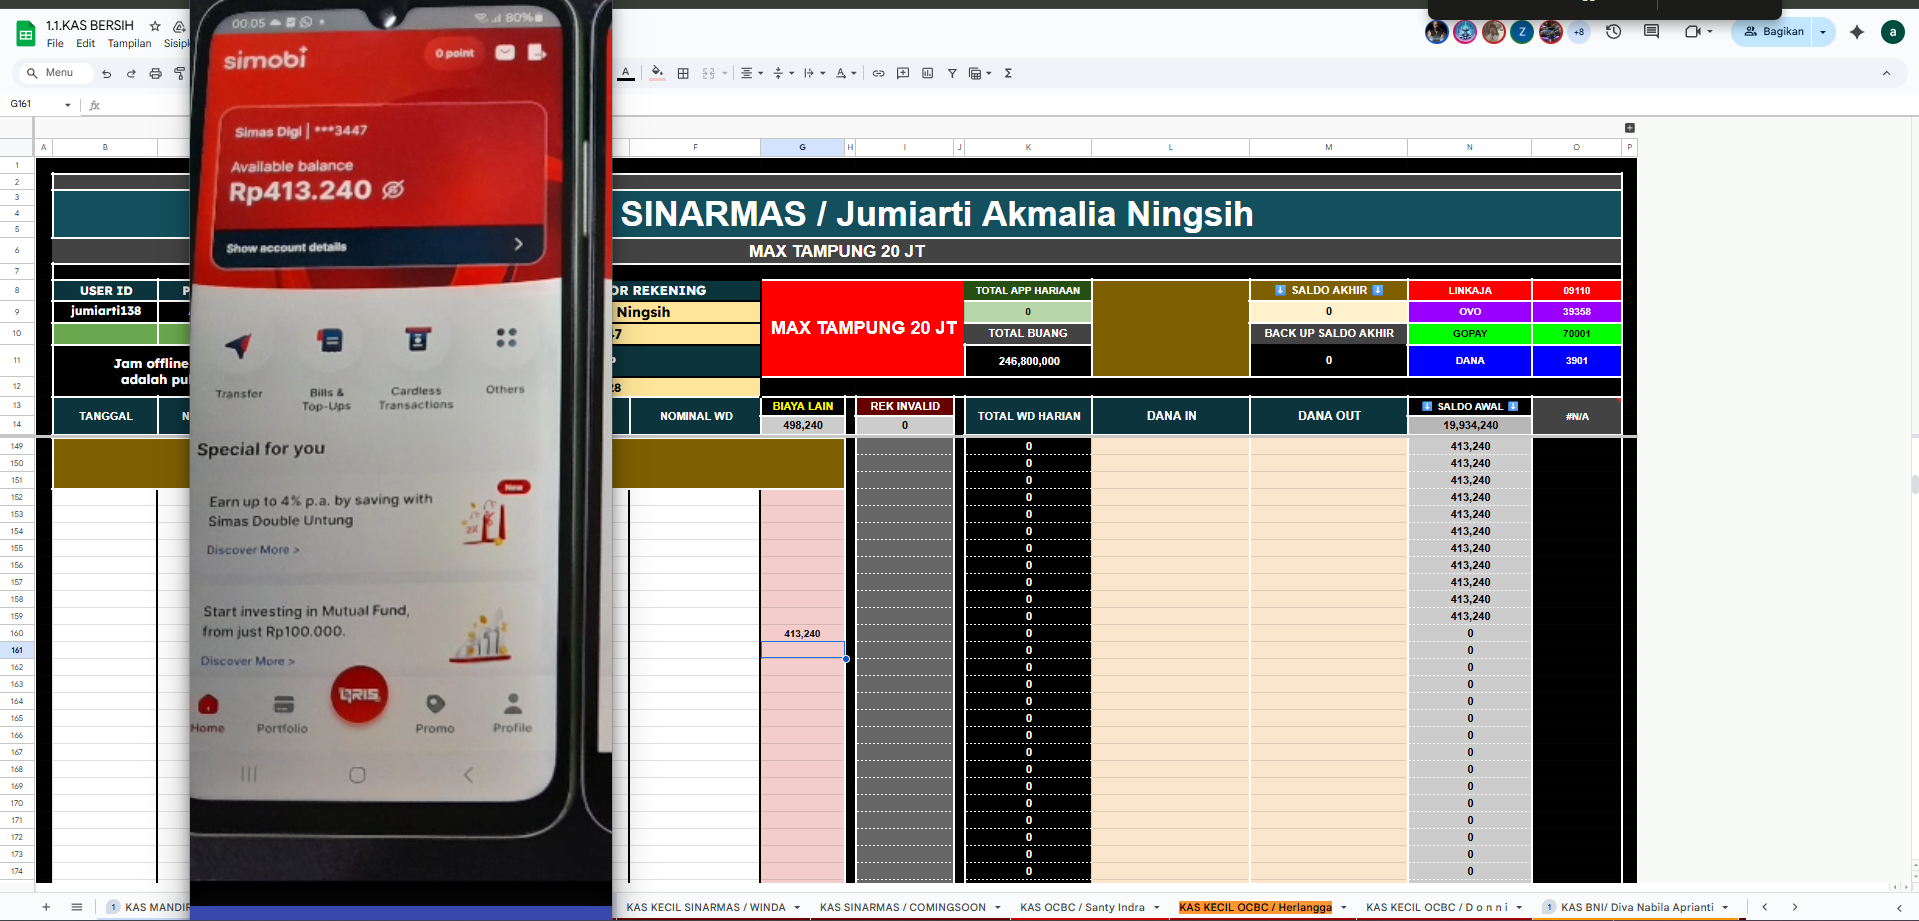Image resolution: width=1919 pixels, height=921 pixels.
Task: Toggle balance visibility eye on phone image
Action: click(x=393, y=190)
